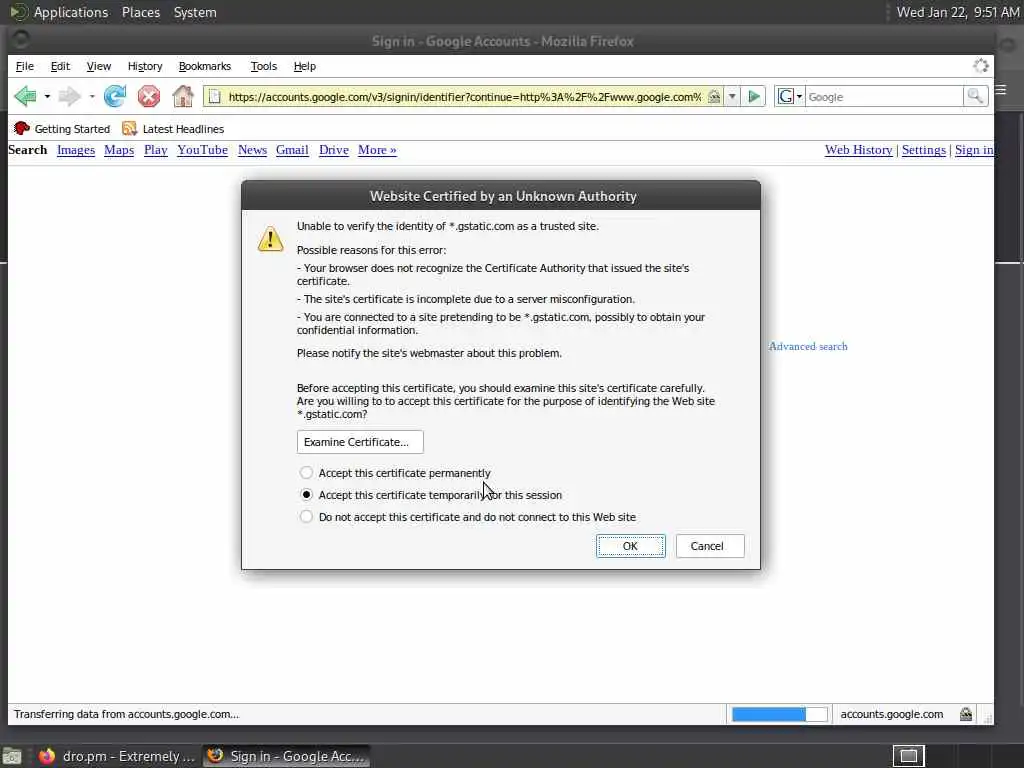Open the Tools menu
The height and width of the screenshot is (768, 1024).
click(264, 66)
